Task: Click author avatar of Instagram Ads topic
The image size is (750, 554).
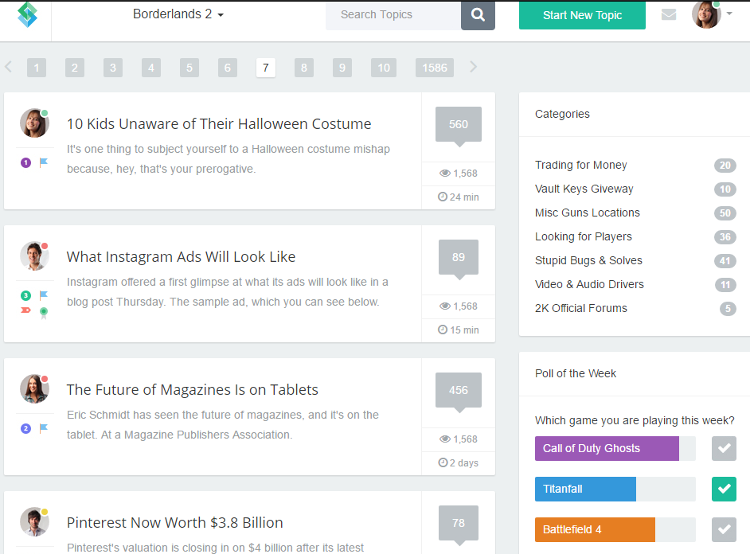Action: (34, 256)
